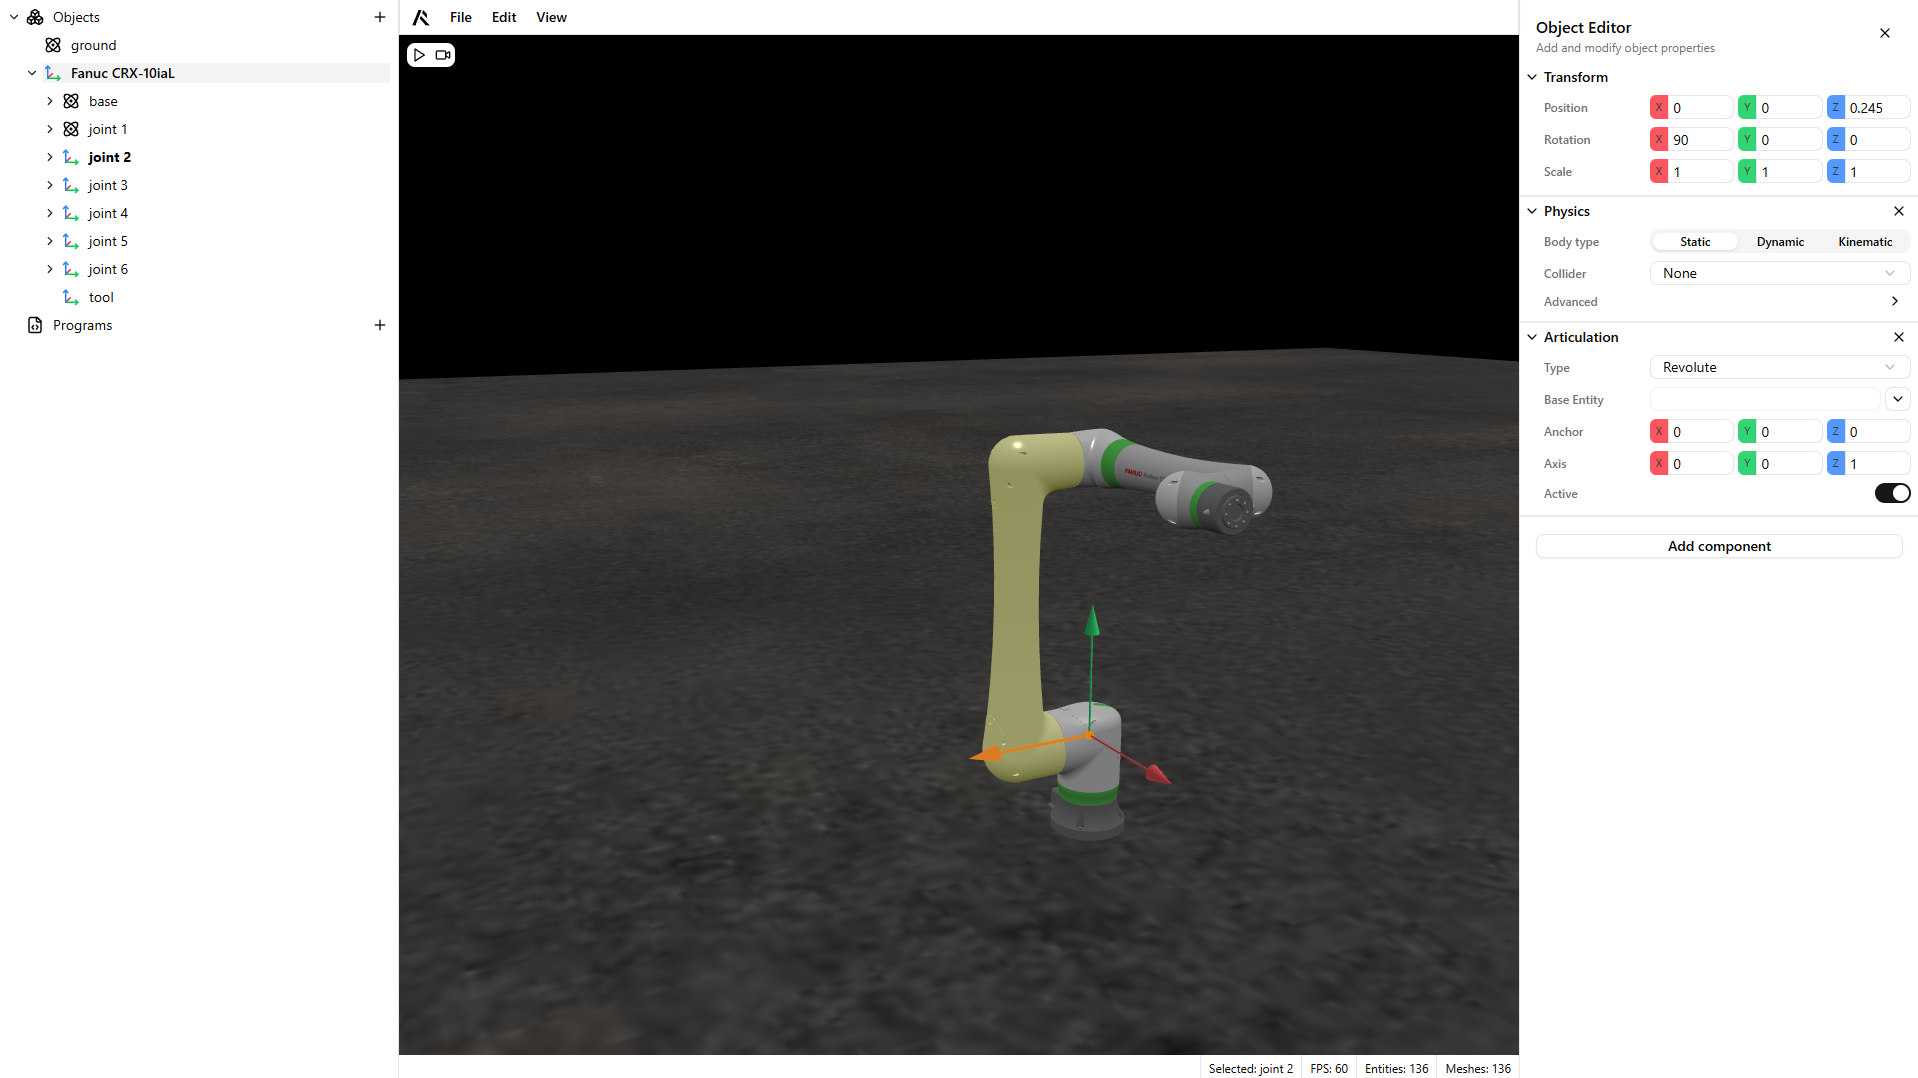
Task: Open the View menu
Action: [x=551, y=17]
